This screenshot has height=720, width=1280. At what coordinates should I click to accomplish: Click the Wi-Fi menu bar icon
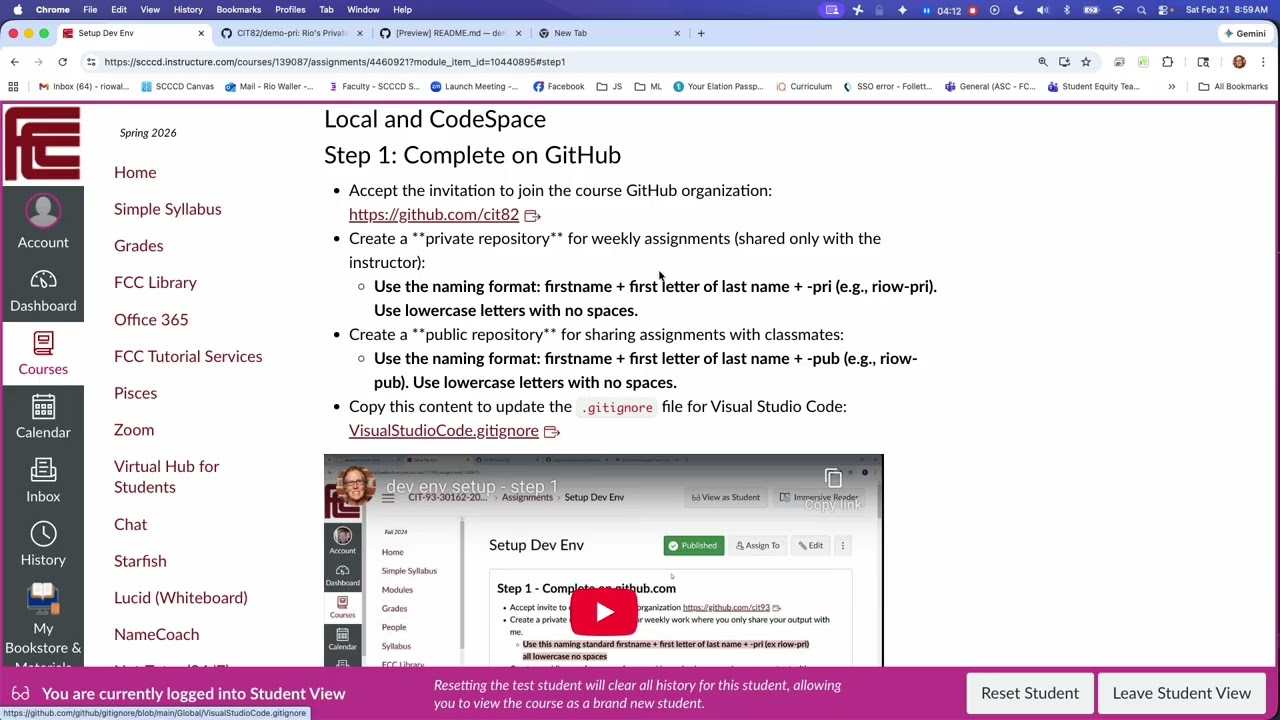pos(1118,10)
